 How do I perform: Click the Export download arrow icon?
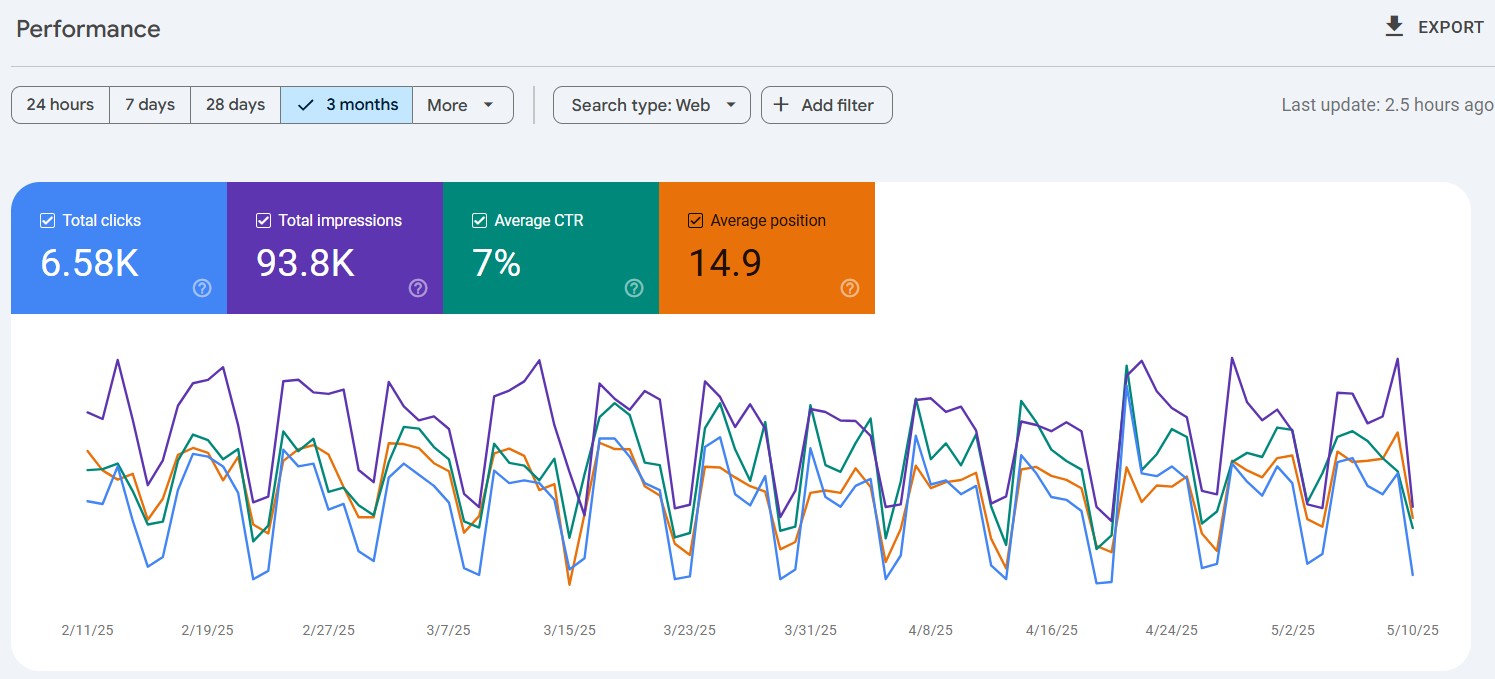click(1394, 27)
